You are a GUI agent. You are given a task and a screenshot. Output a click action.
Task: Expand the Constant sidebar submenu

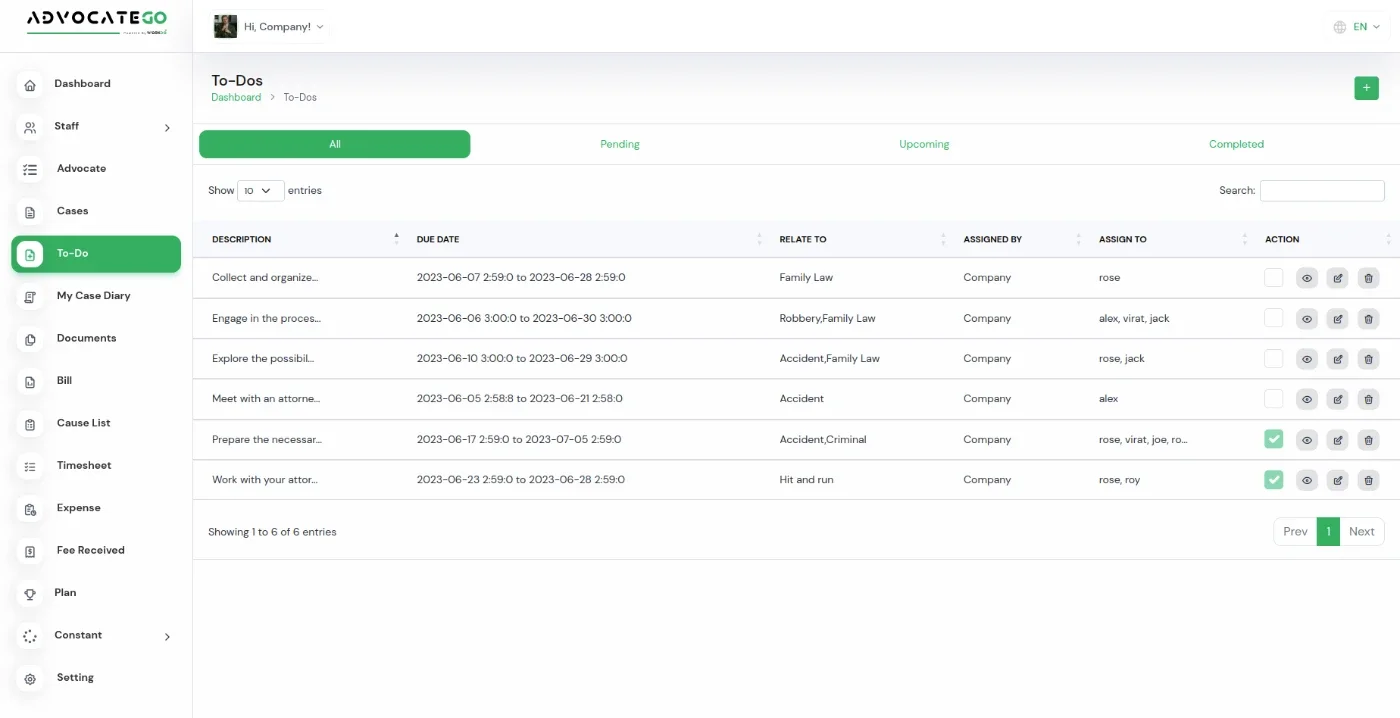point(167,637)
